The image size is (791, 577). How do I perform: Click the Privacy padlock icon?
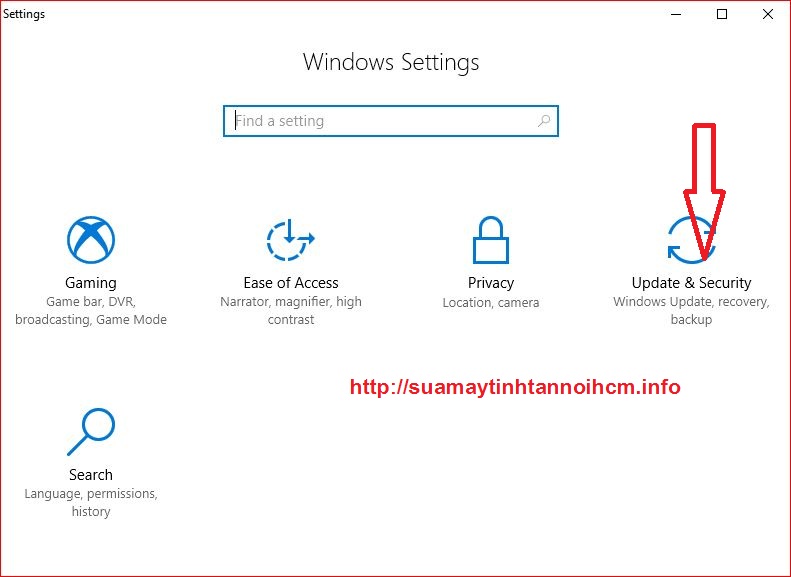click(490, 240)
